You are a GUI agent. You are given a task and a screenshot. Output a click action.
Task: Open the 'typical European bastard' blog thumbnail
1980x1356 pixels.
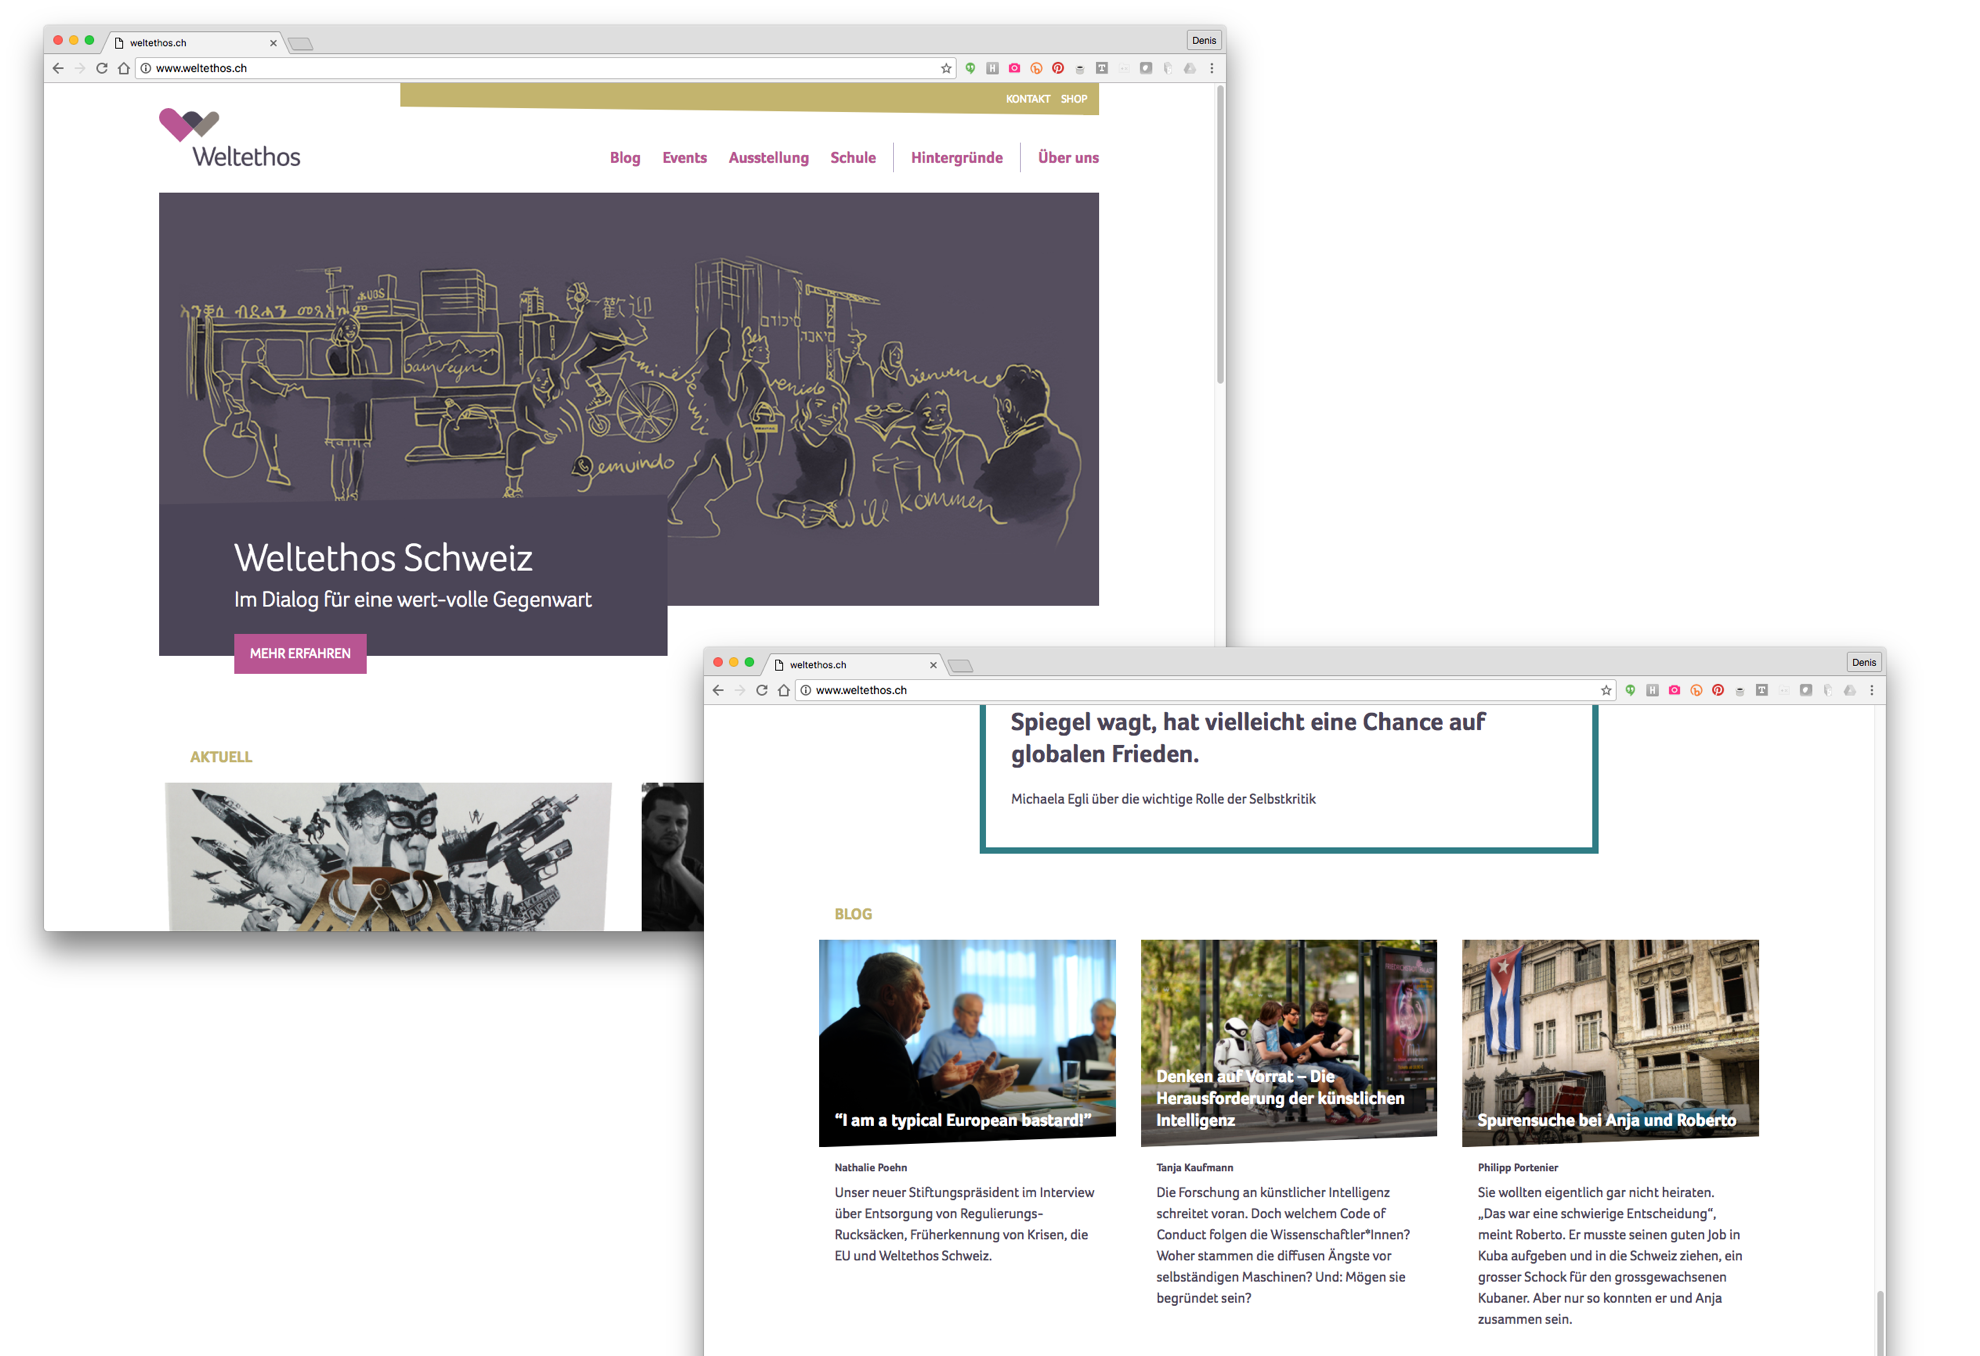click(x=967, y=1041)
